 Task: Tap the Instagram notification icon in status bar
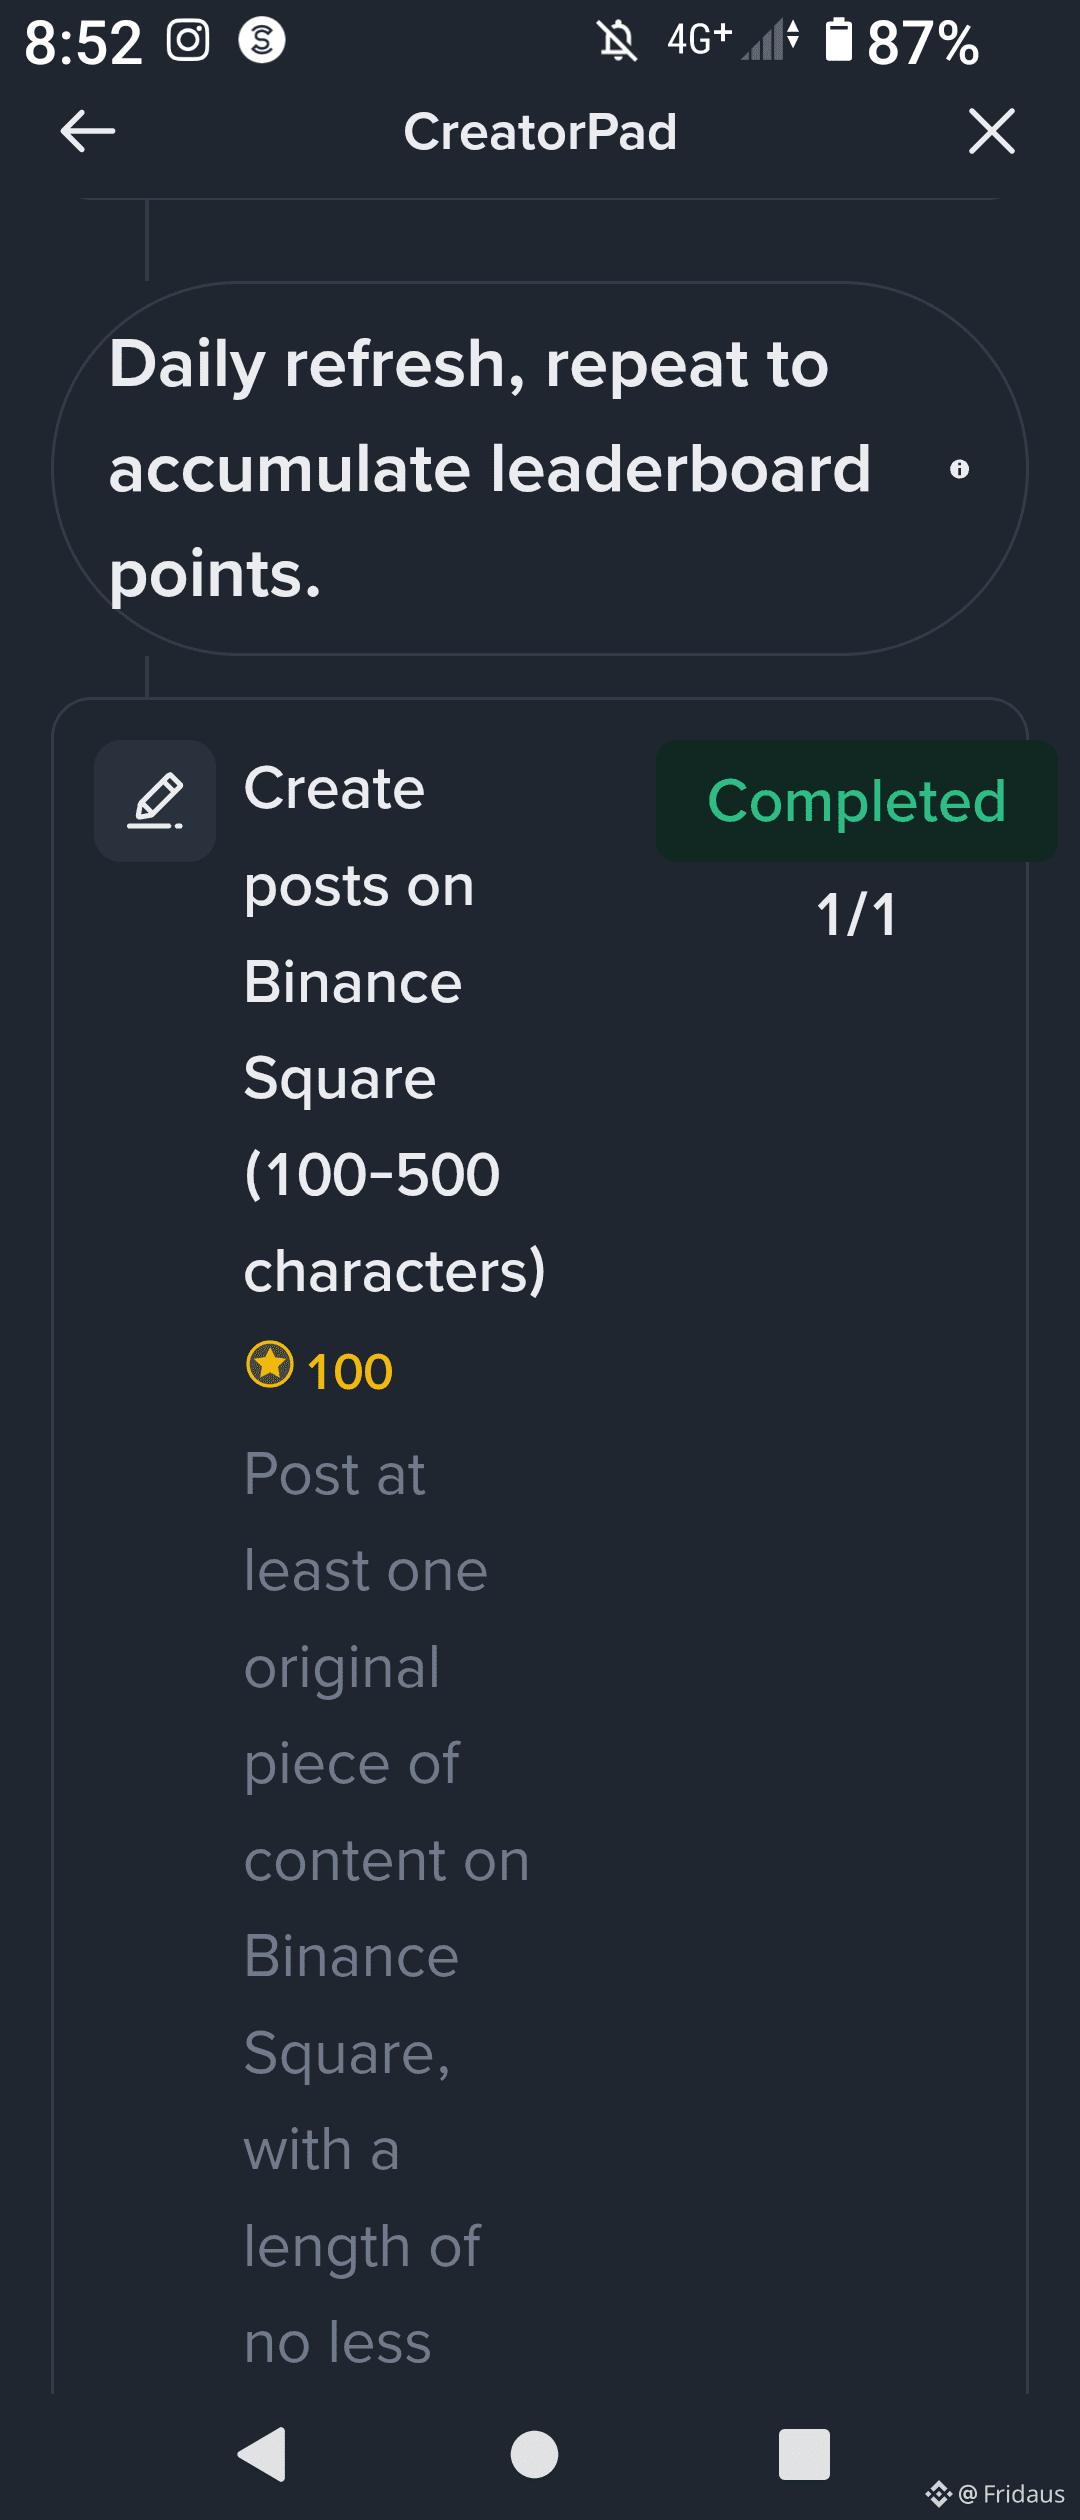(x=188, y=41)
